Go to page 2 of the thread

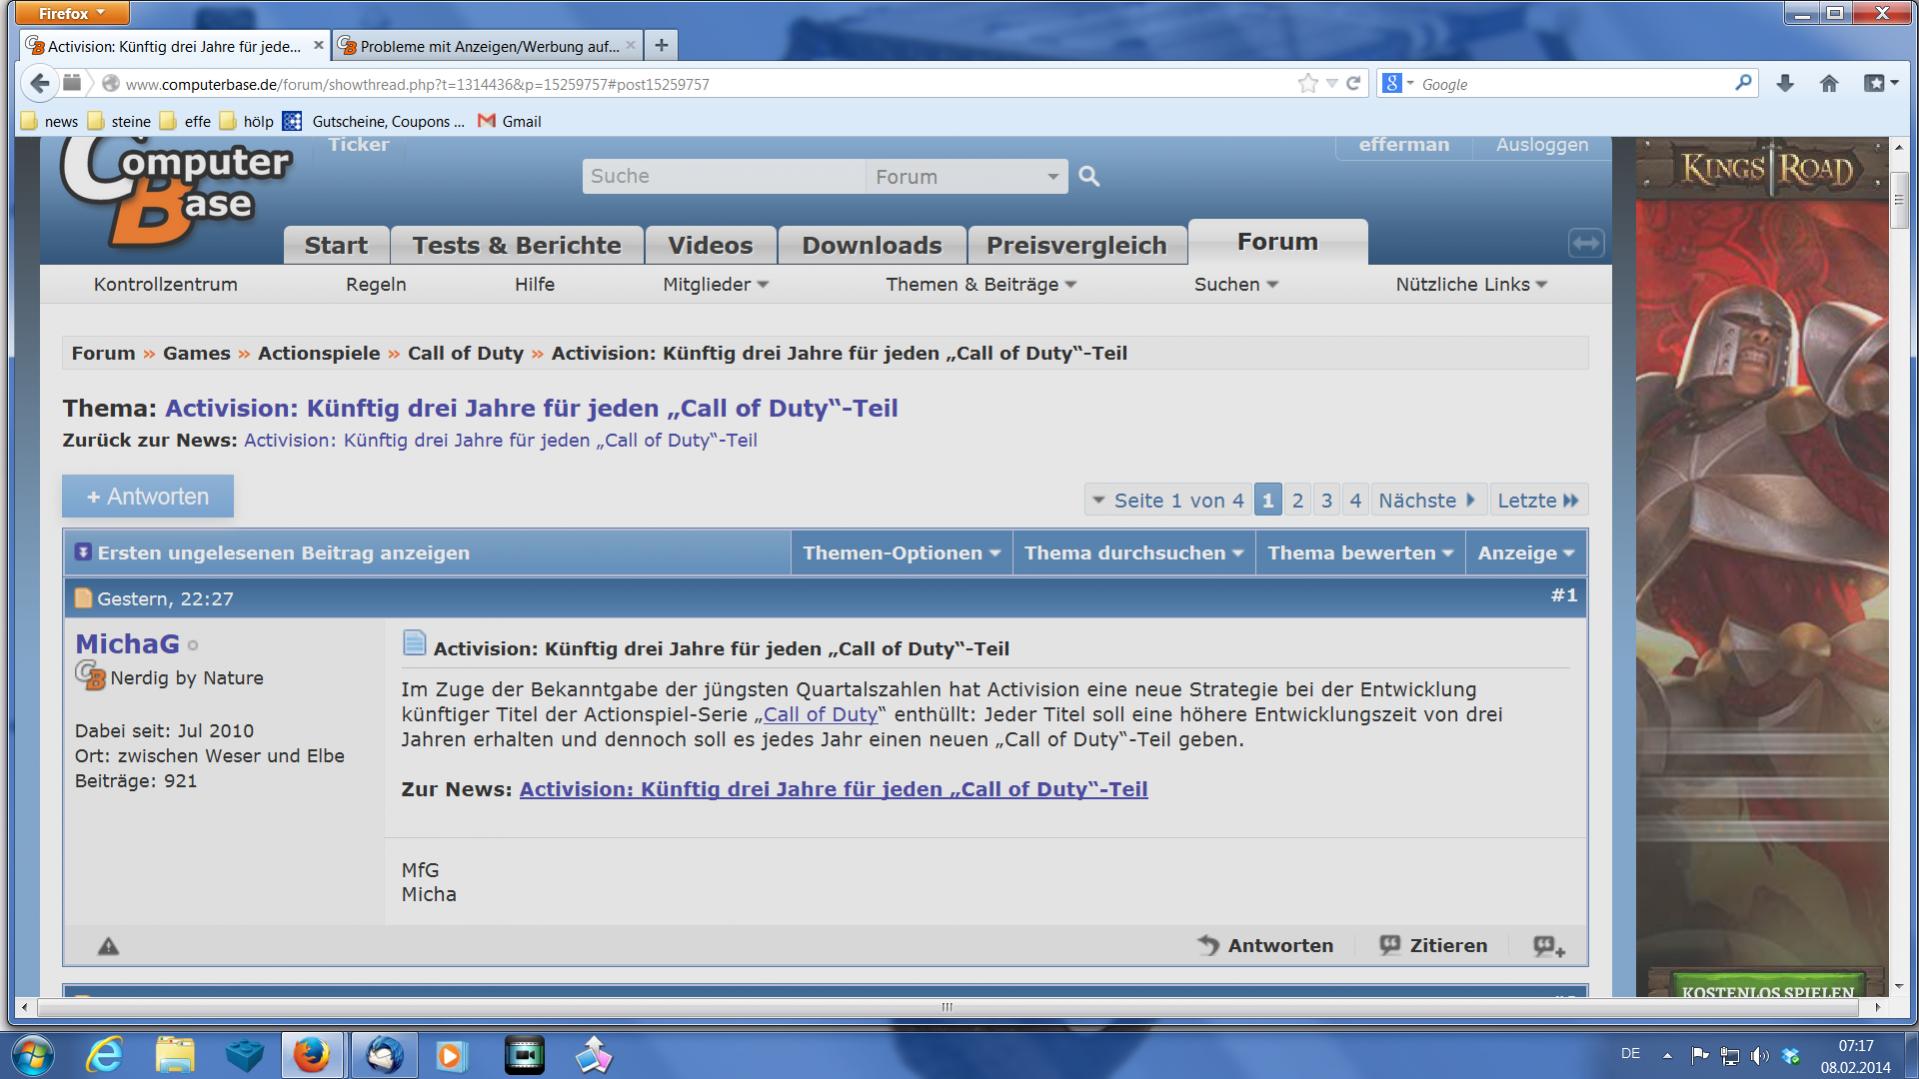tap(1297, 500)
